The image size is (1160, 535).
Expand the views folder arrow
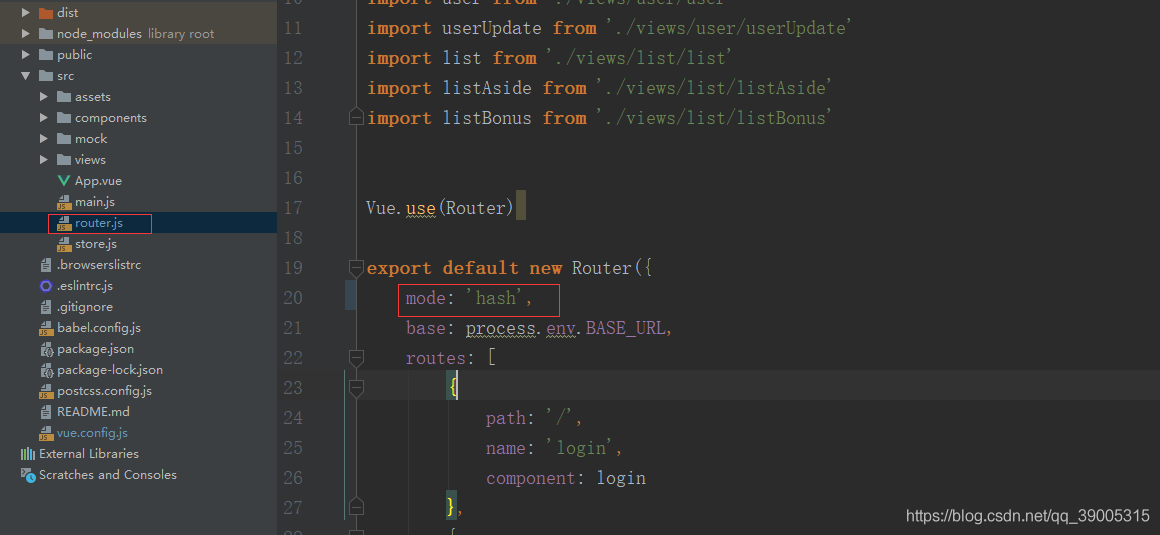click(x=44, y=160)
